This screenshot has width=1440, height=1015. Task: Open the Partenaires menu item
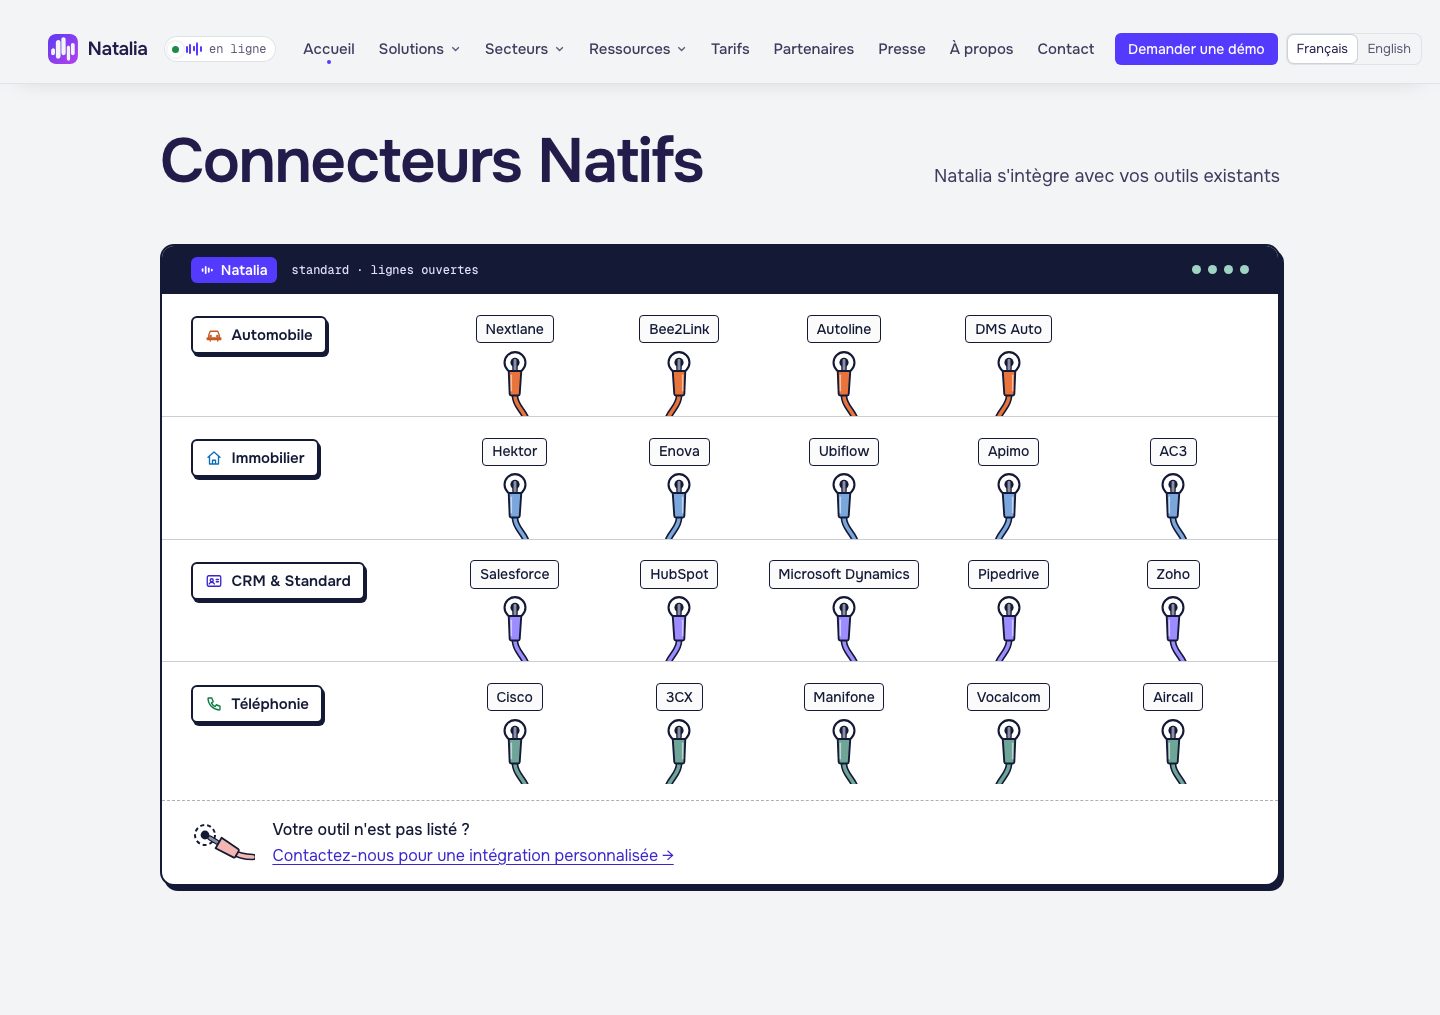(x=814, y=49)
